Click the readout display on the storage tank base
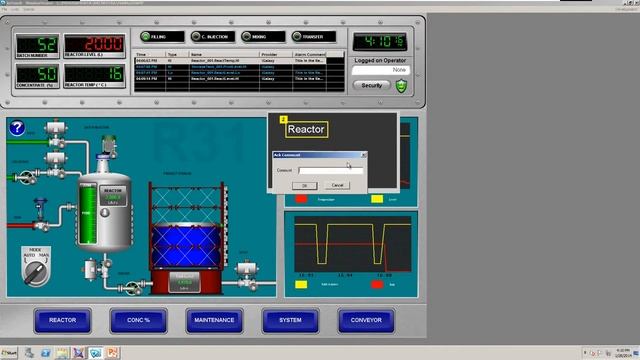 (x=184, y=282)
